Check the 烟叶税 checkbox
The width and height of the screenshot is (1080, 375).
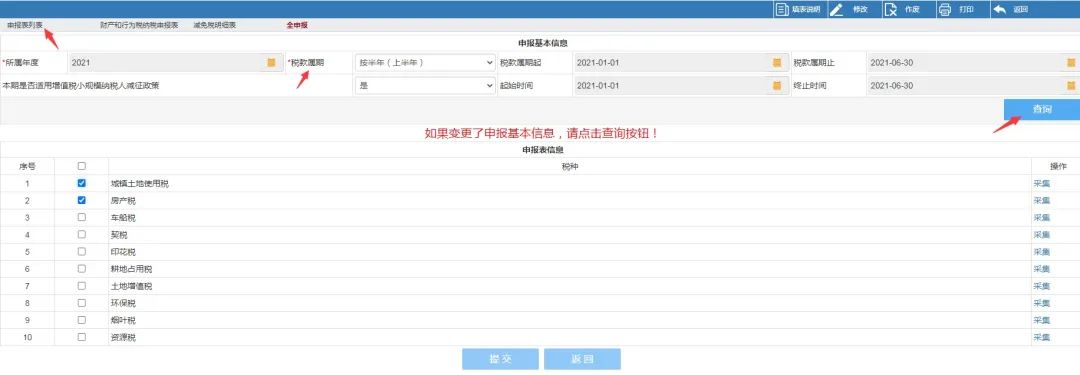point(82,321)
